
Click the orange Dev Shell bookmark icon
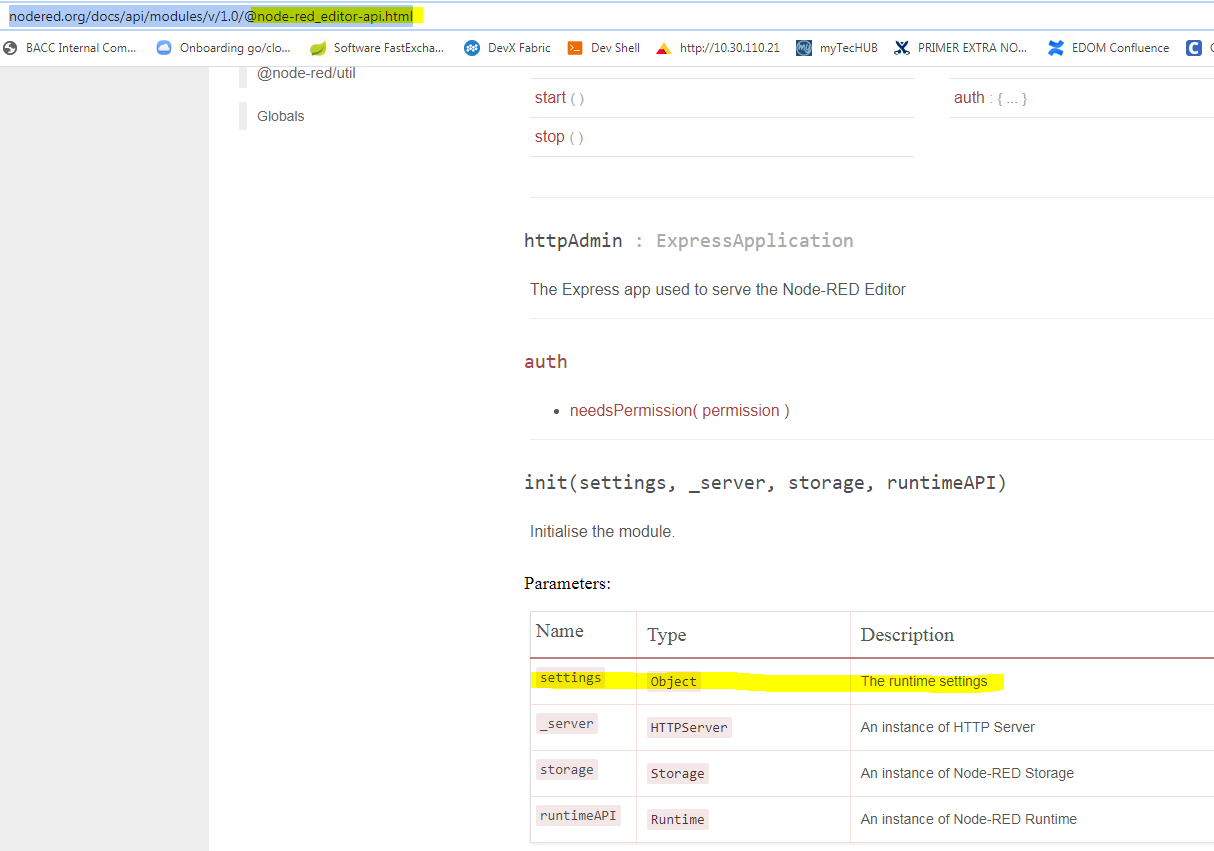tap(574, 47)
